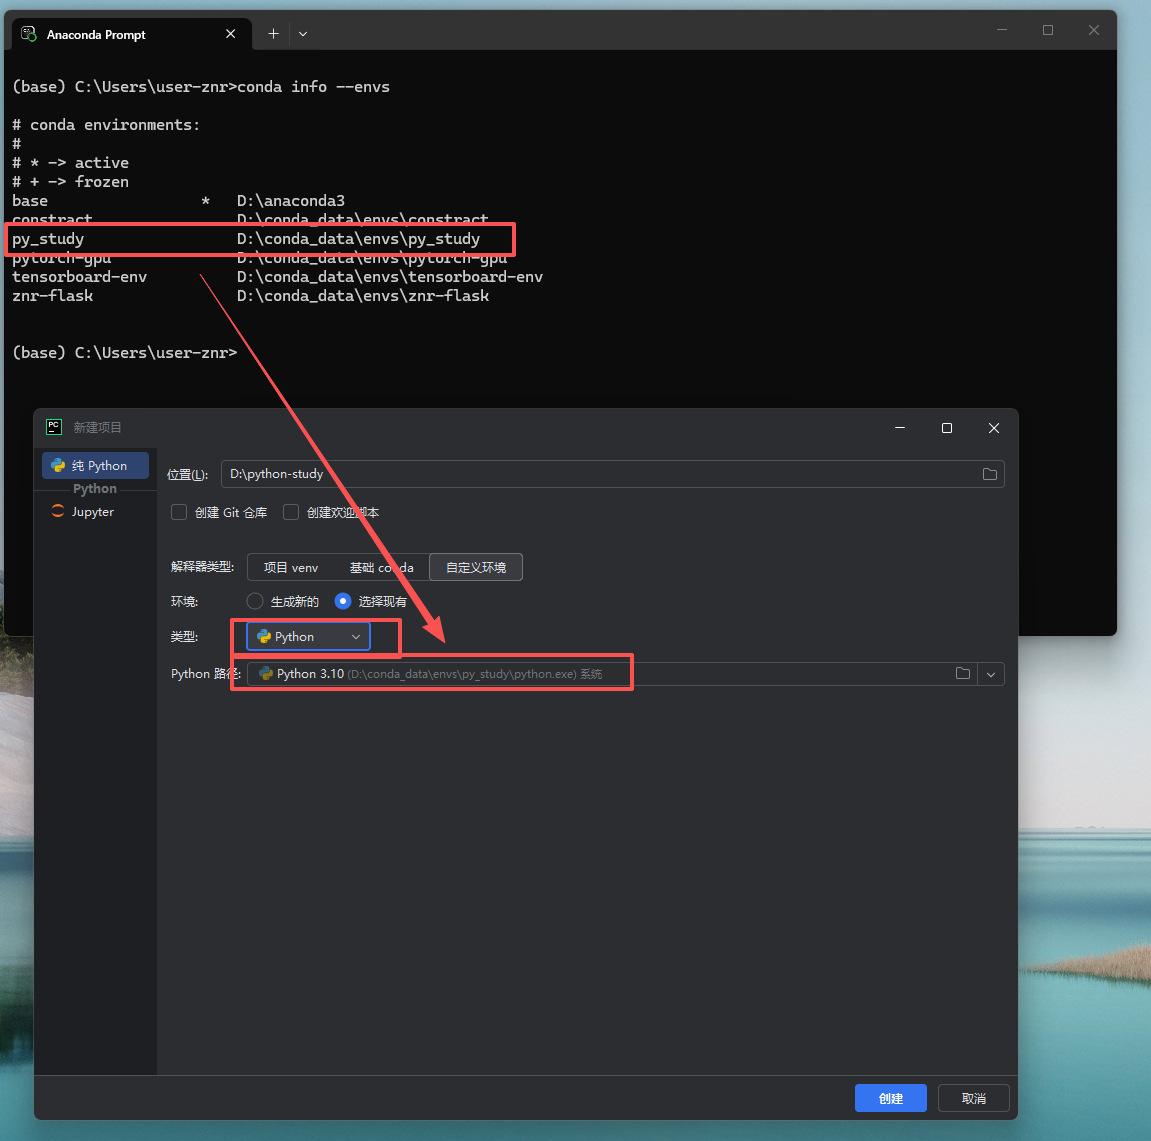Screen dimensions: 1151x1141
Task: Browse for Python interpreter path folder
Action: pos(962,673)
